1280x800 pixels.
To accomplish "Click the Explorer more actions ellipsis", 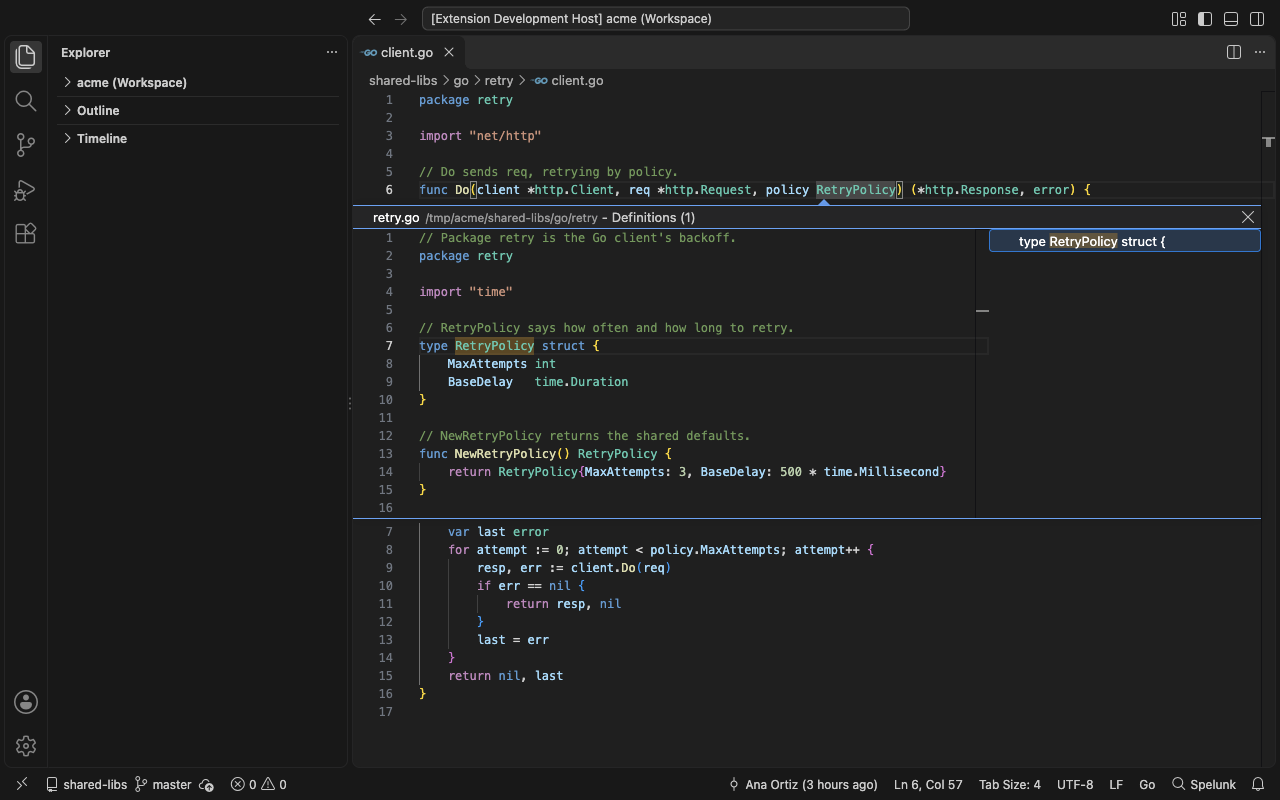I will tap(332, 52).
